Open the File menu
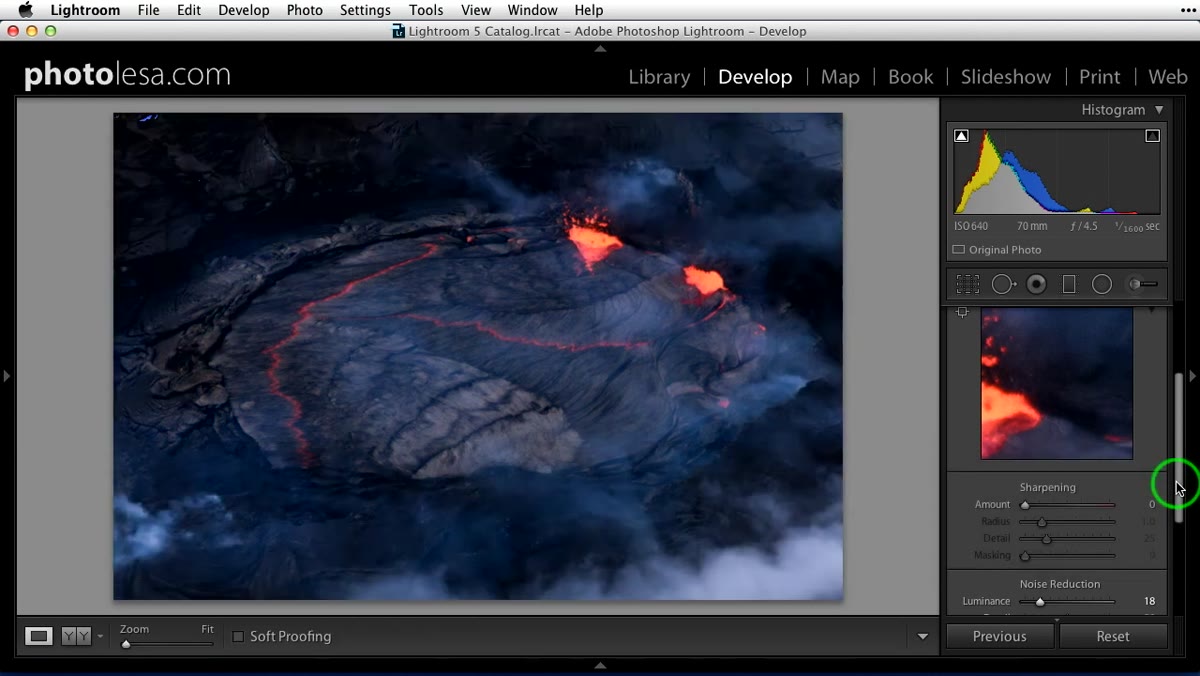 coord(148,10)
